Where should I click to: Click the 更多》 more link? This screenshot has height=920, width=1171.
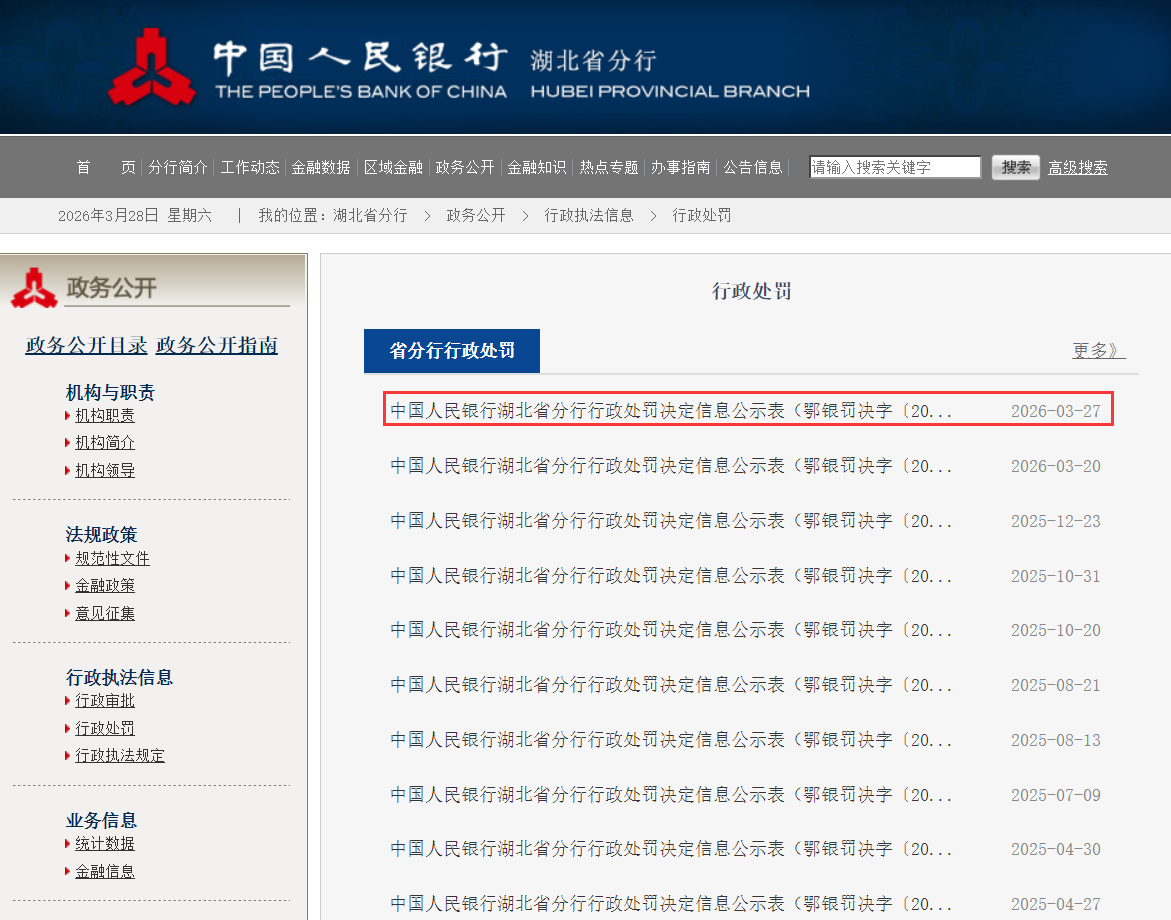(x=1098, y=350)
